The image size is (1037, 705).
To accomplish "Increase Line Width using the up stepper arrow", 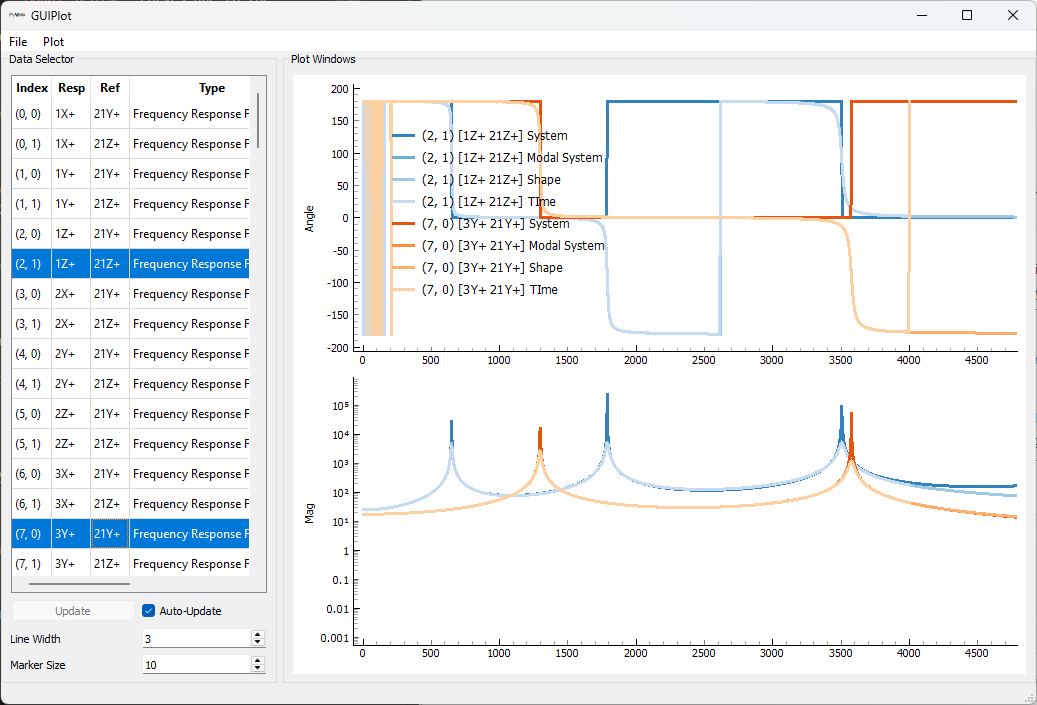I will point(258,634).
